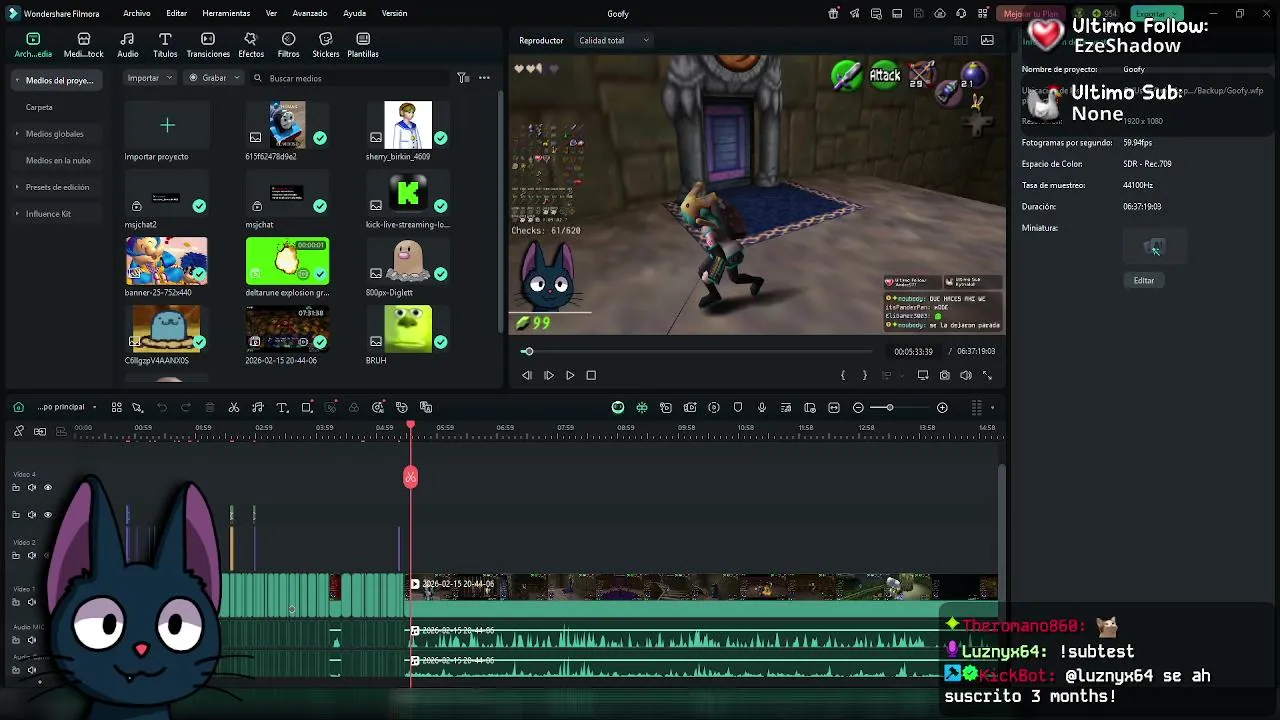Lock the Video 4 track
This screenshot has width=1280, height=720.
(x=15, y=488)
